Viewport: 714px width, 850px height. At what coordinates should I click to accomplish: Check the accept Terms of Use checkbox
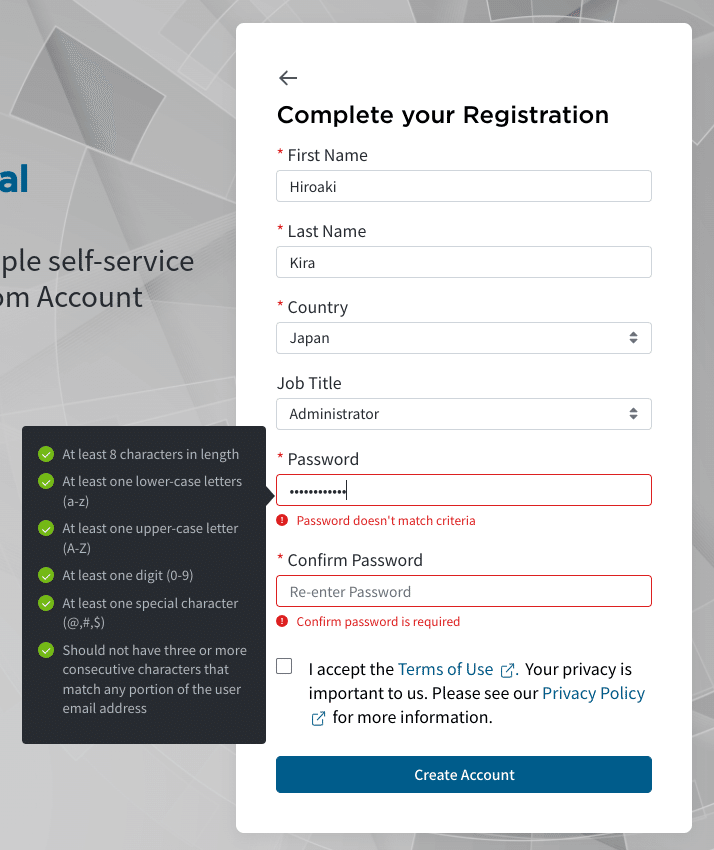click(284, 666)
